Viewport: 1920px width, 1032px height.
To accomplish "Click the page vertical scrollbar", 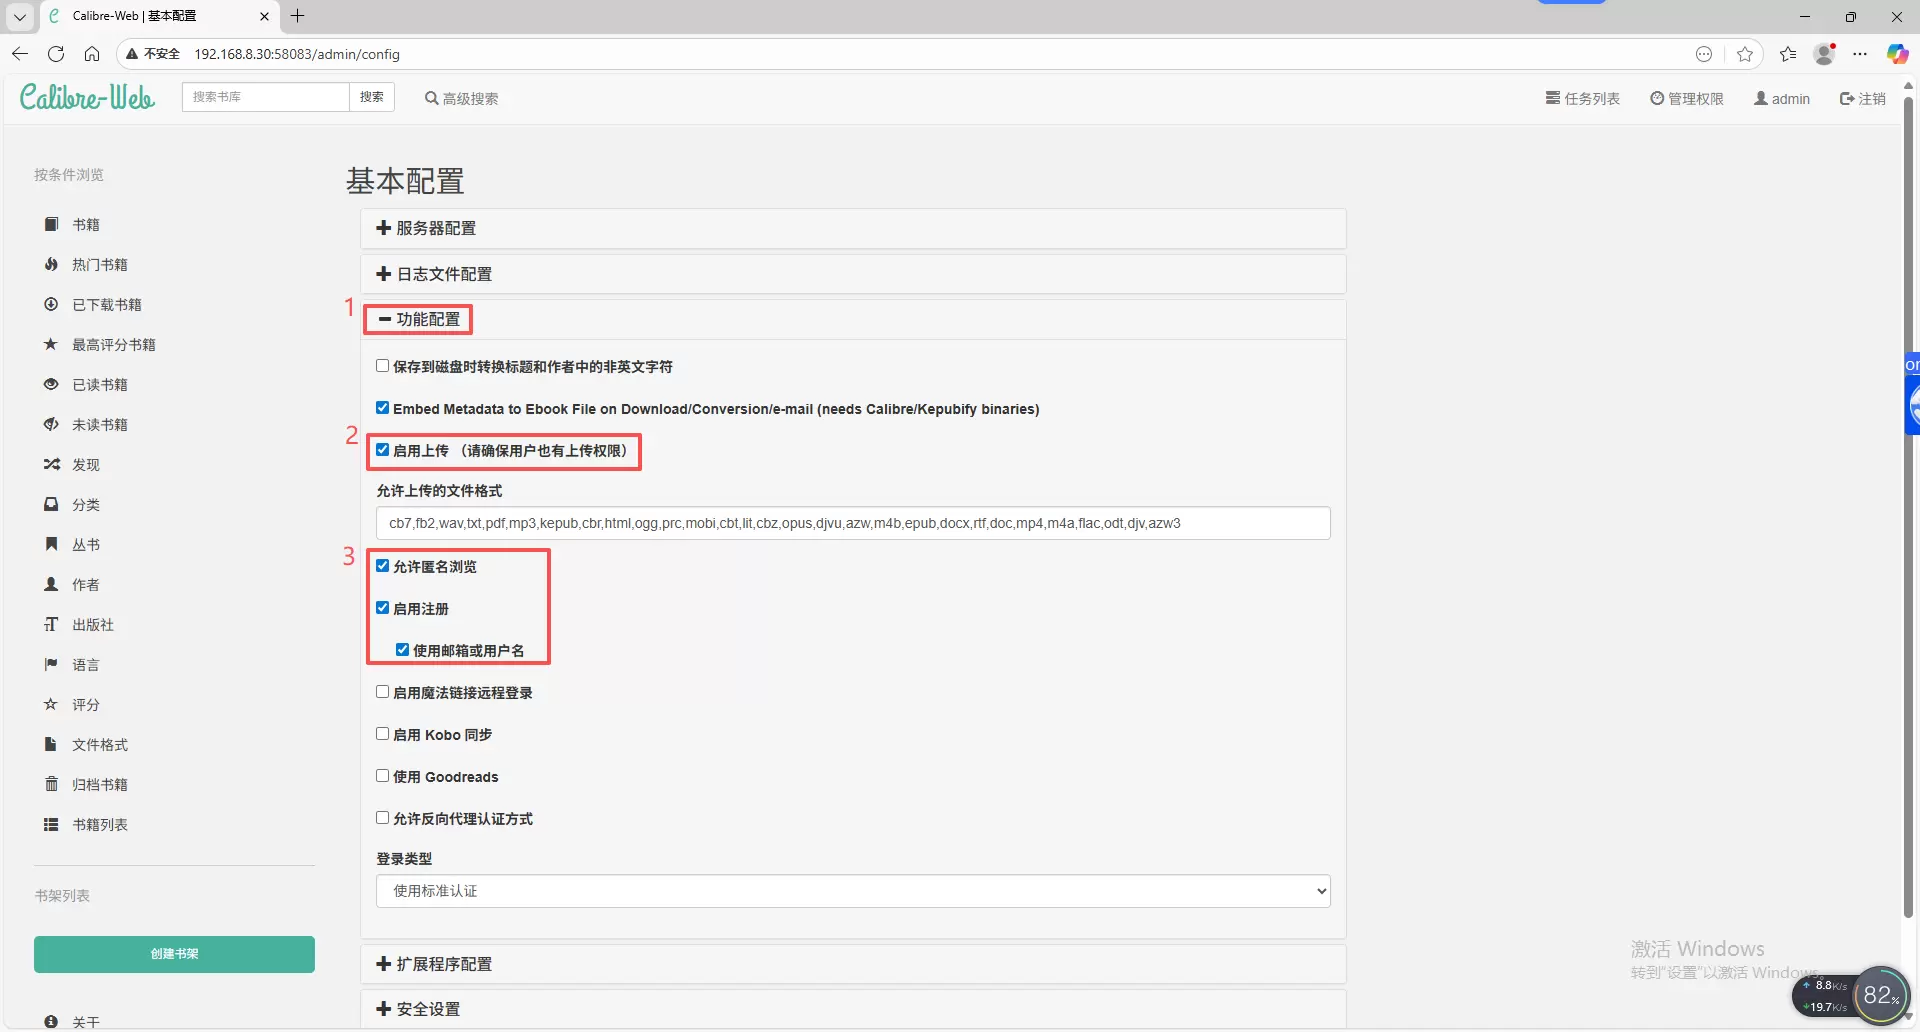I will (x=1908, y=500).
